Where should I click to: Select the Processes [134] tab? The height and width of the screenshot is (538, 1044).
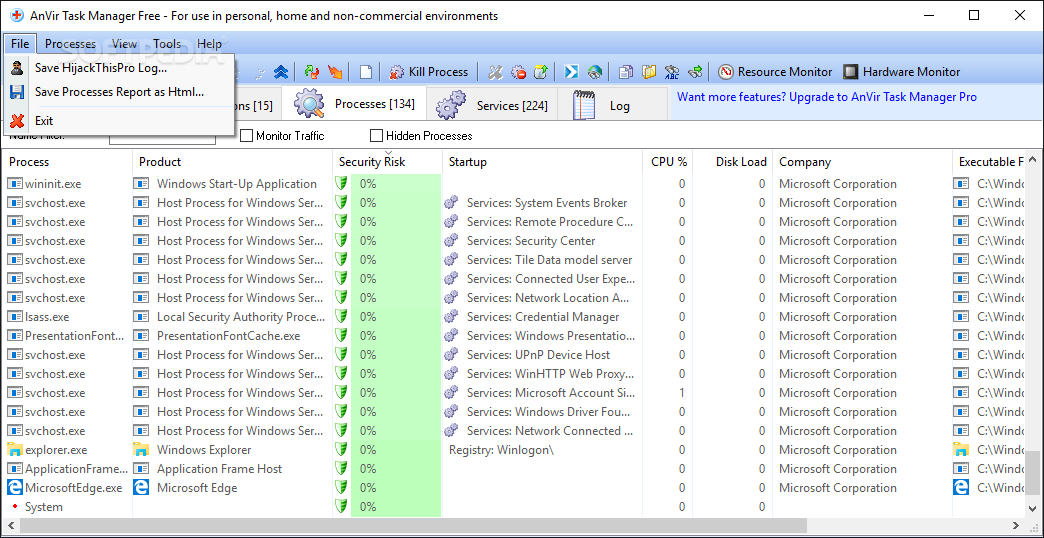(x=354, y=104)
